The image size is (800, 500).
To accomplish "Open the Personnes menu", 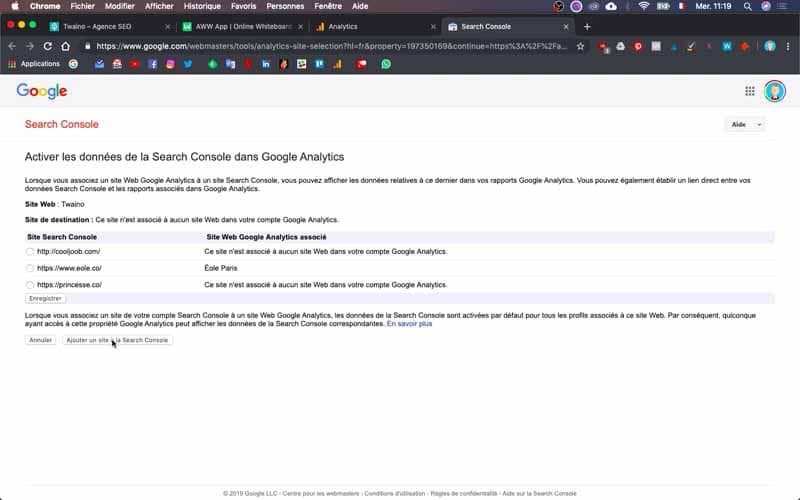I will [x=285, y=6].
